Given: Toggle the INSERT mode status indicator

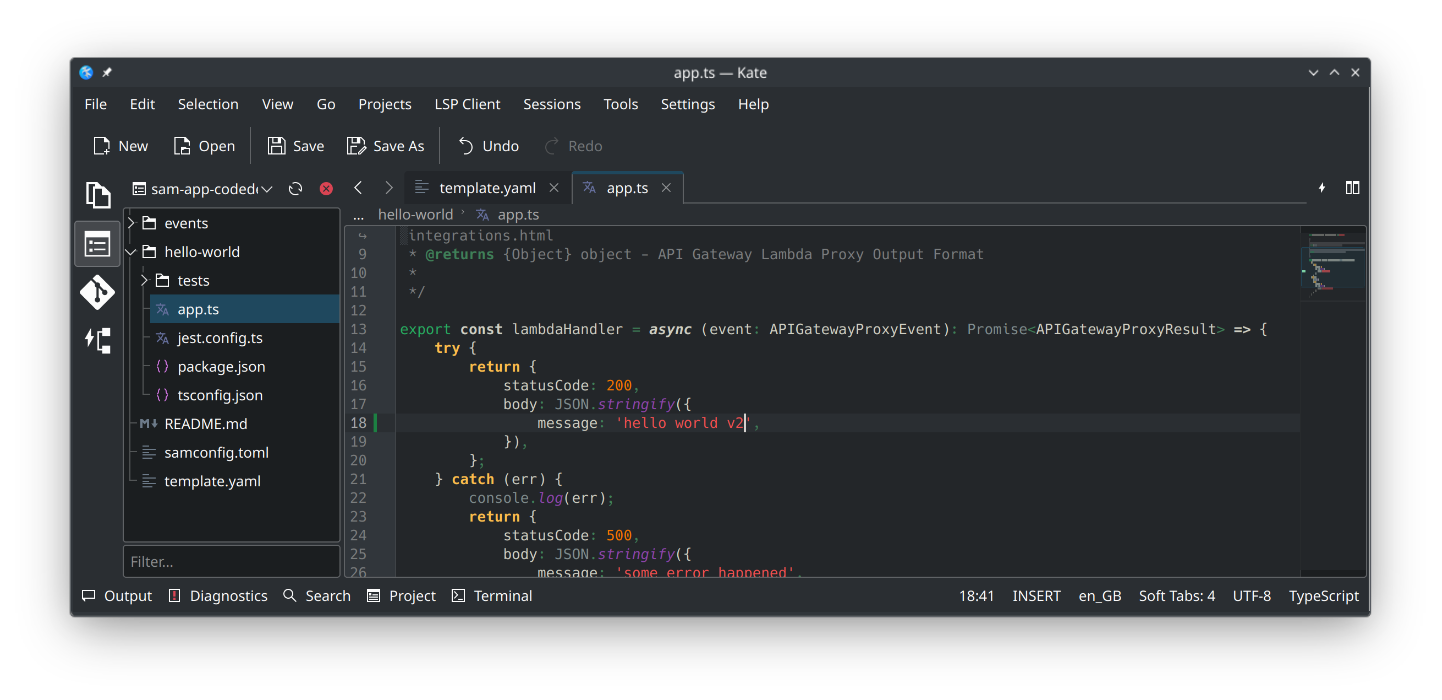Looking at the screenshot, I should click(1036, 596).
